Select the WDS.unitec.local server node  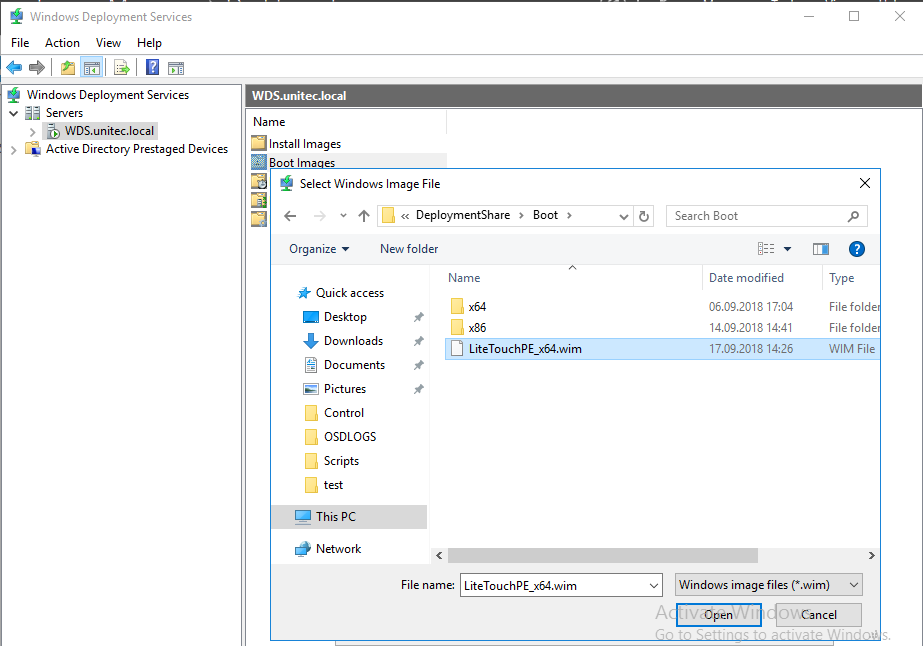[x=109, y=131]
